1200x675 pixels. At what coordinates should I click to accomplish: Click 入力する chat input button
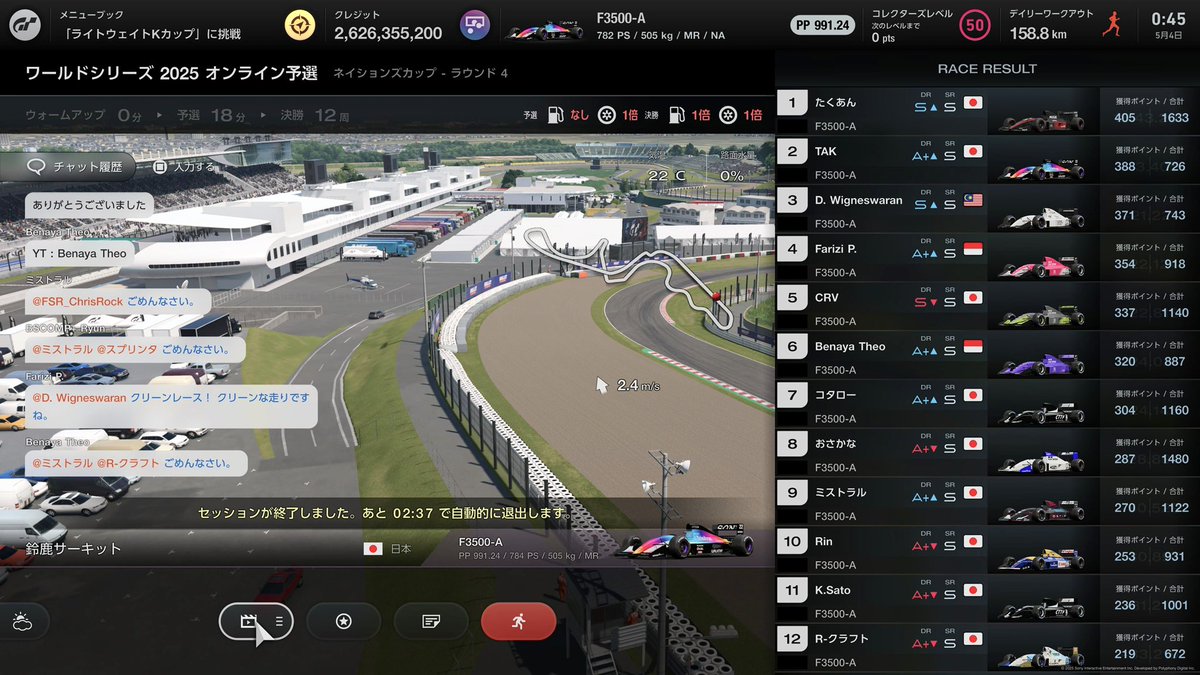(x=184, y=167)
